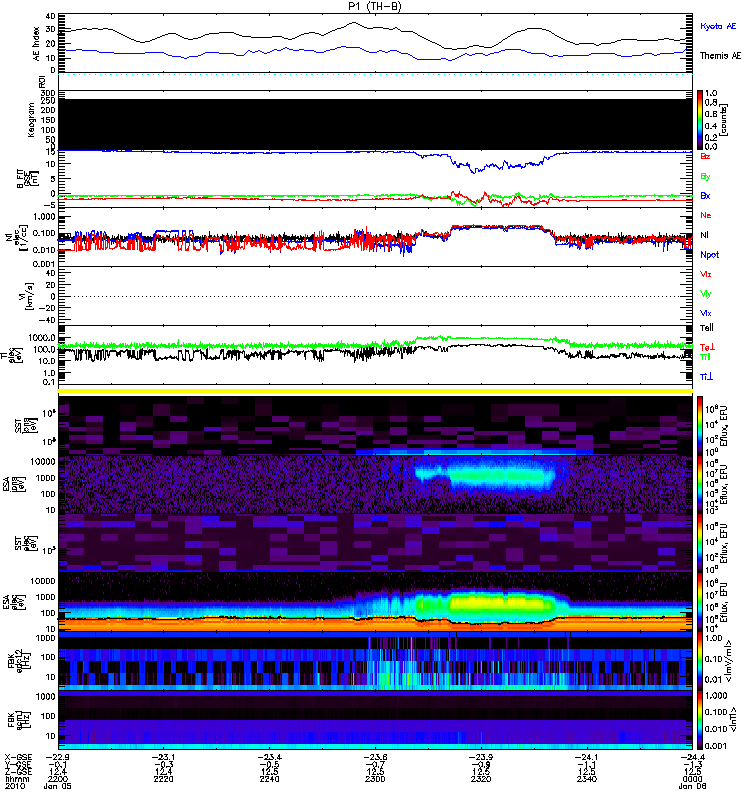This screenshot has width=750, height=800.
Task: Select the Kyoto AE legend label
Action: pyautogui.click(x=718, y=26)
